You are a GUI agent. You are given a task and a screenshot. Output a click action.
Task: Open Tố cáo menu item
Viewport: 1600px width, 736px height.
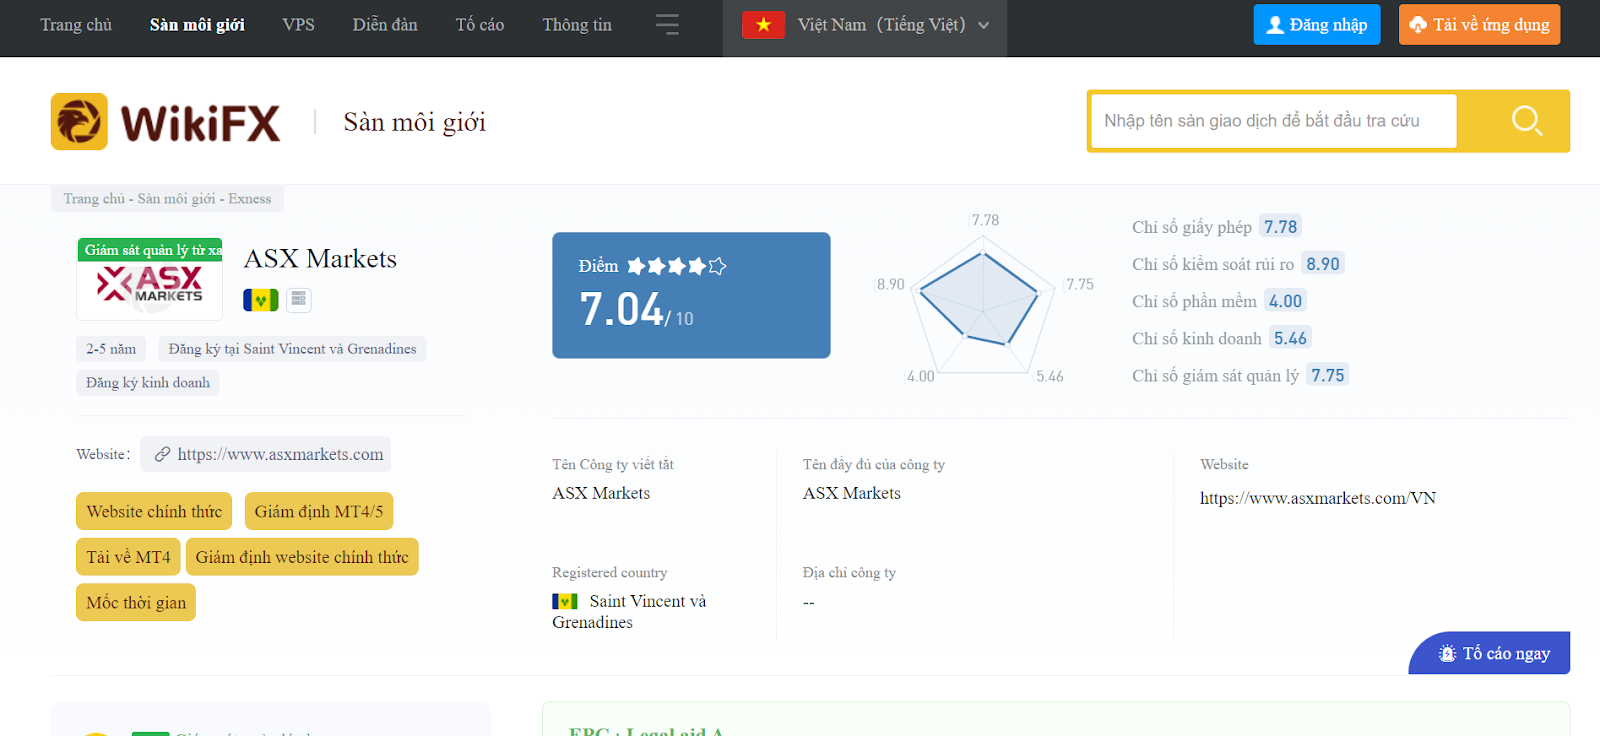480,25
